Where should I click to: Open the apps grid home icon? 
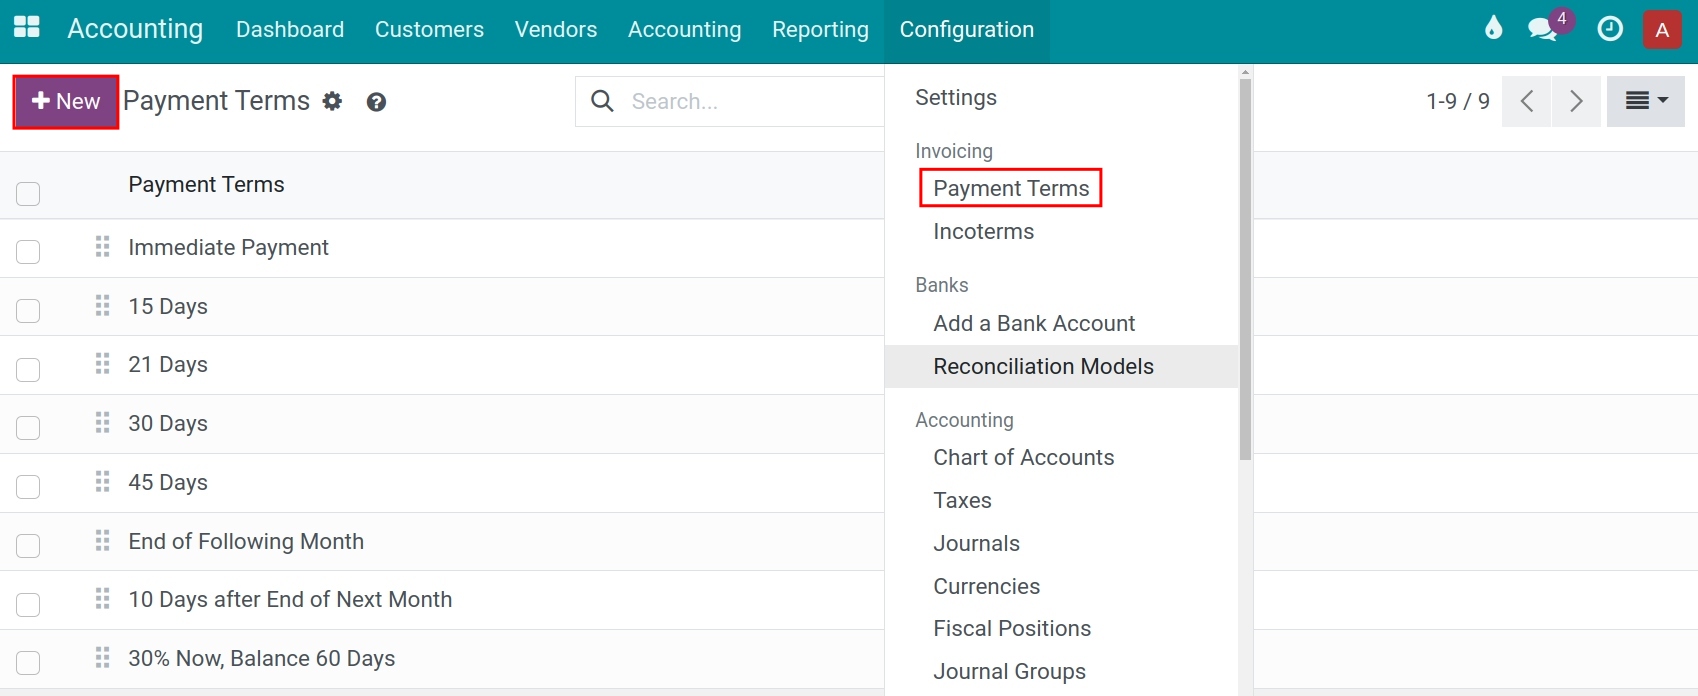pyautogui.click(x=27, y=28)
